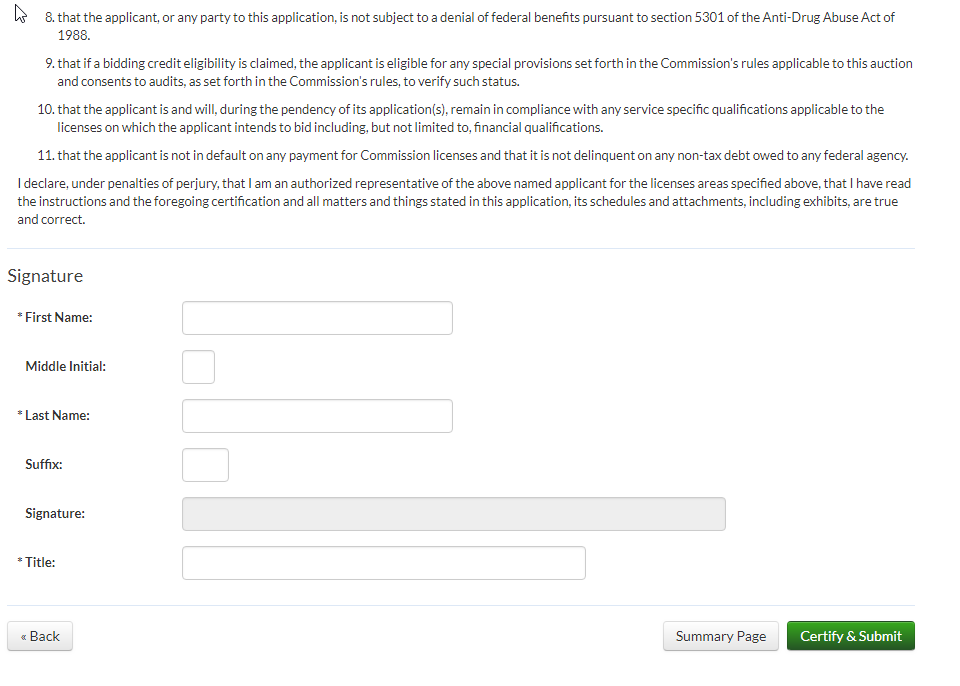Place cursor in the Title field

tap(383, 563)
